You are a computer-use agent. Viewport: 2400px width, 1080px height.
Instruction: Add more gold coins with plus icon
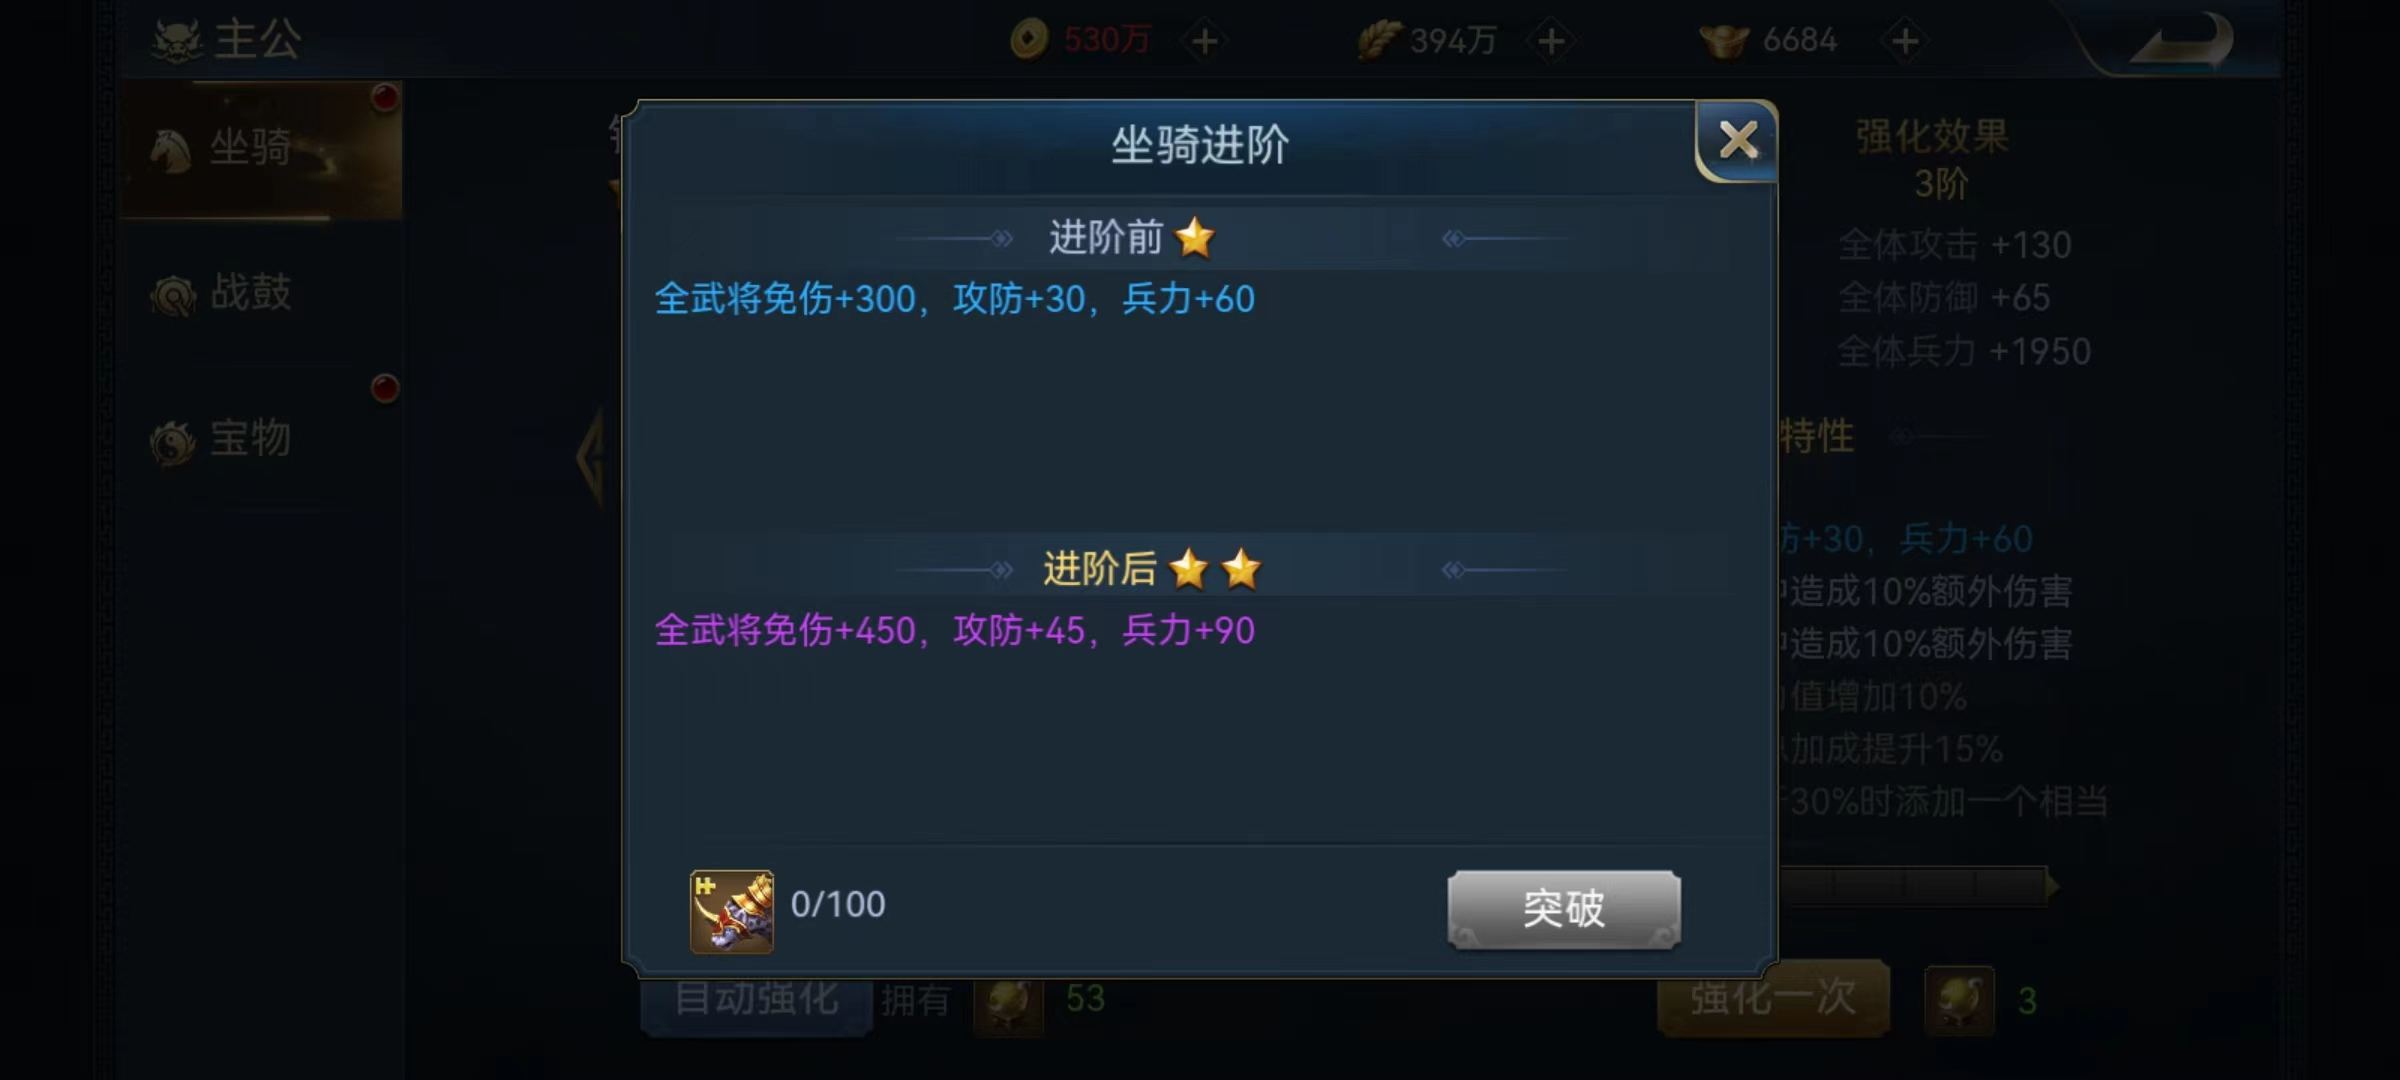1205,41
